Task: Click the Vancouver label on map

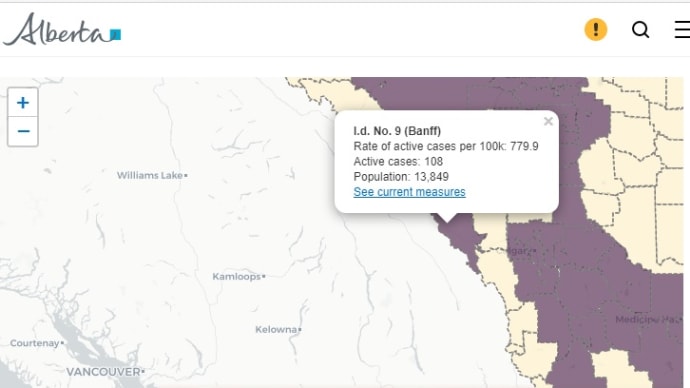Action: pyautogui.click(x=103, y=372)
